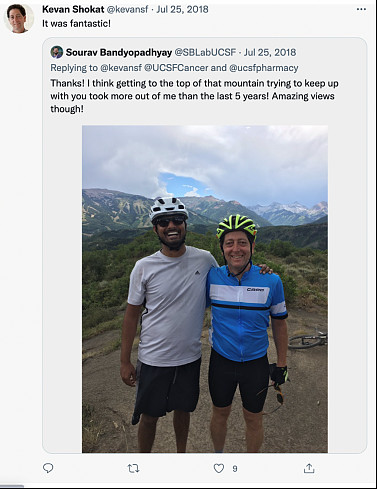This screenshot has width=377, height=489.
Task: Open the @ucsfpharmacy mention
Action: 263,68
